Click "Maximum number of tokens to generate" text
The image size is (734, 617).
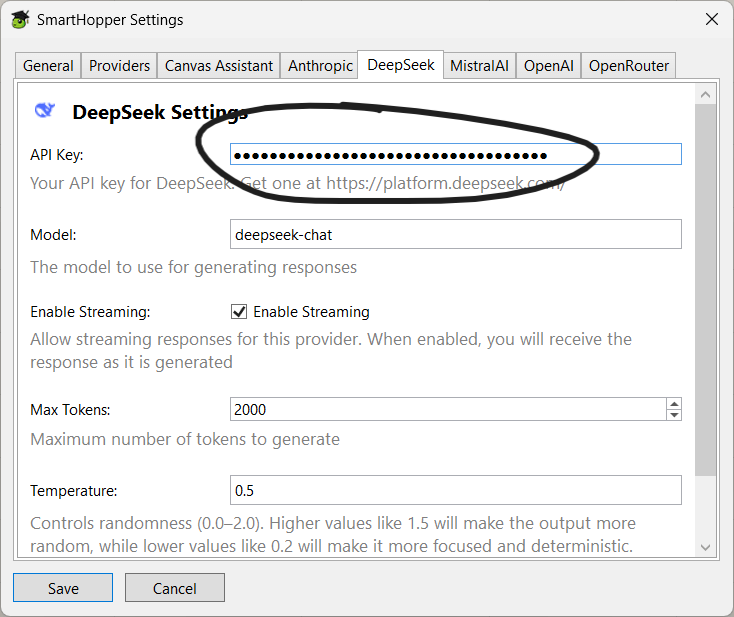tap(185, 440)
